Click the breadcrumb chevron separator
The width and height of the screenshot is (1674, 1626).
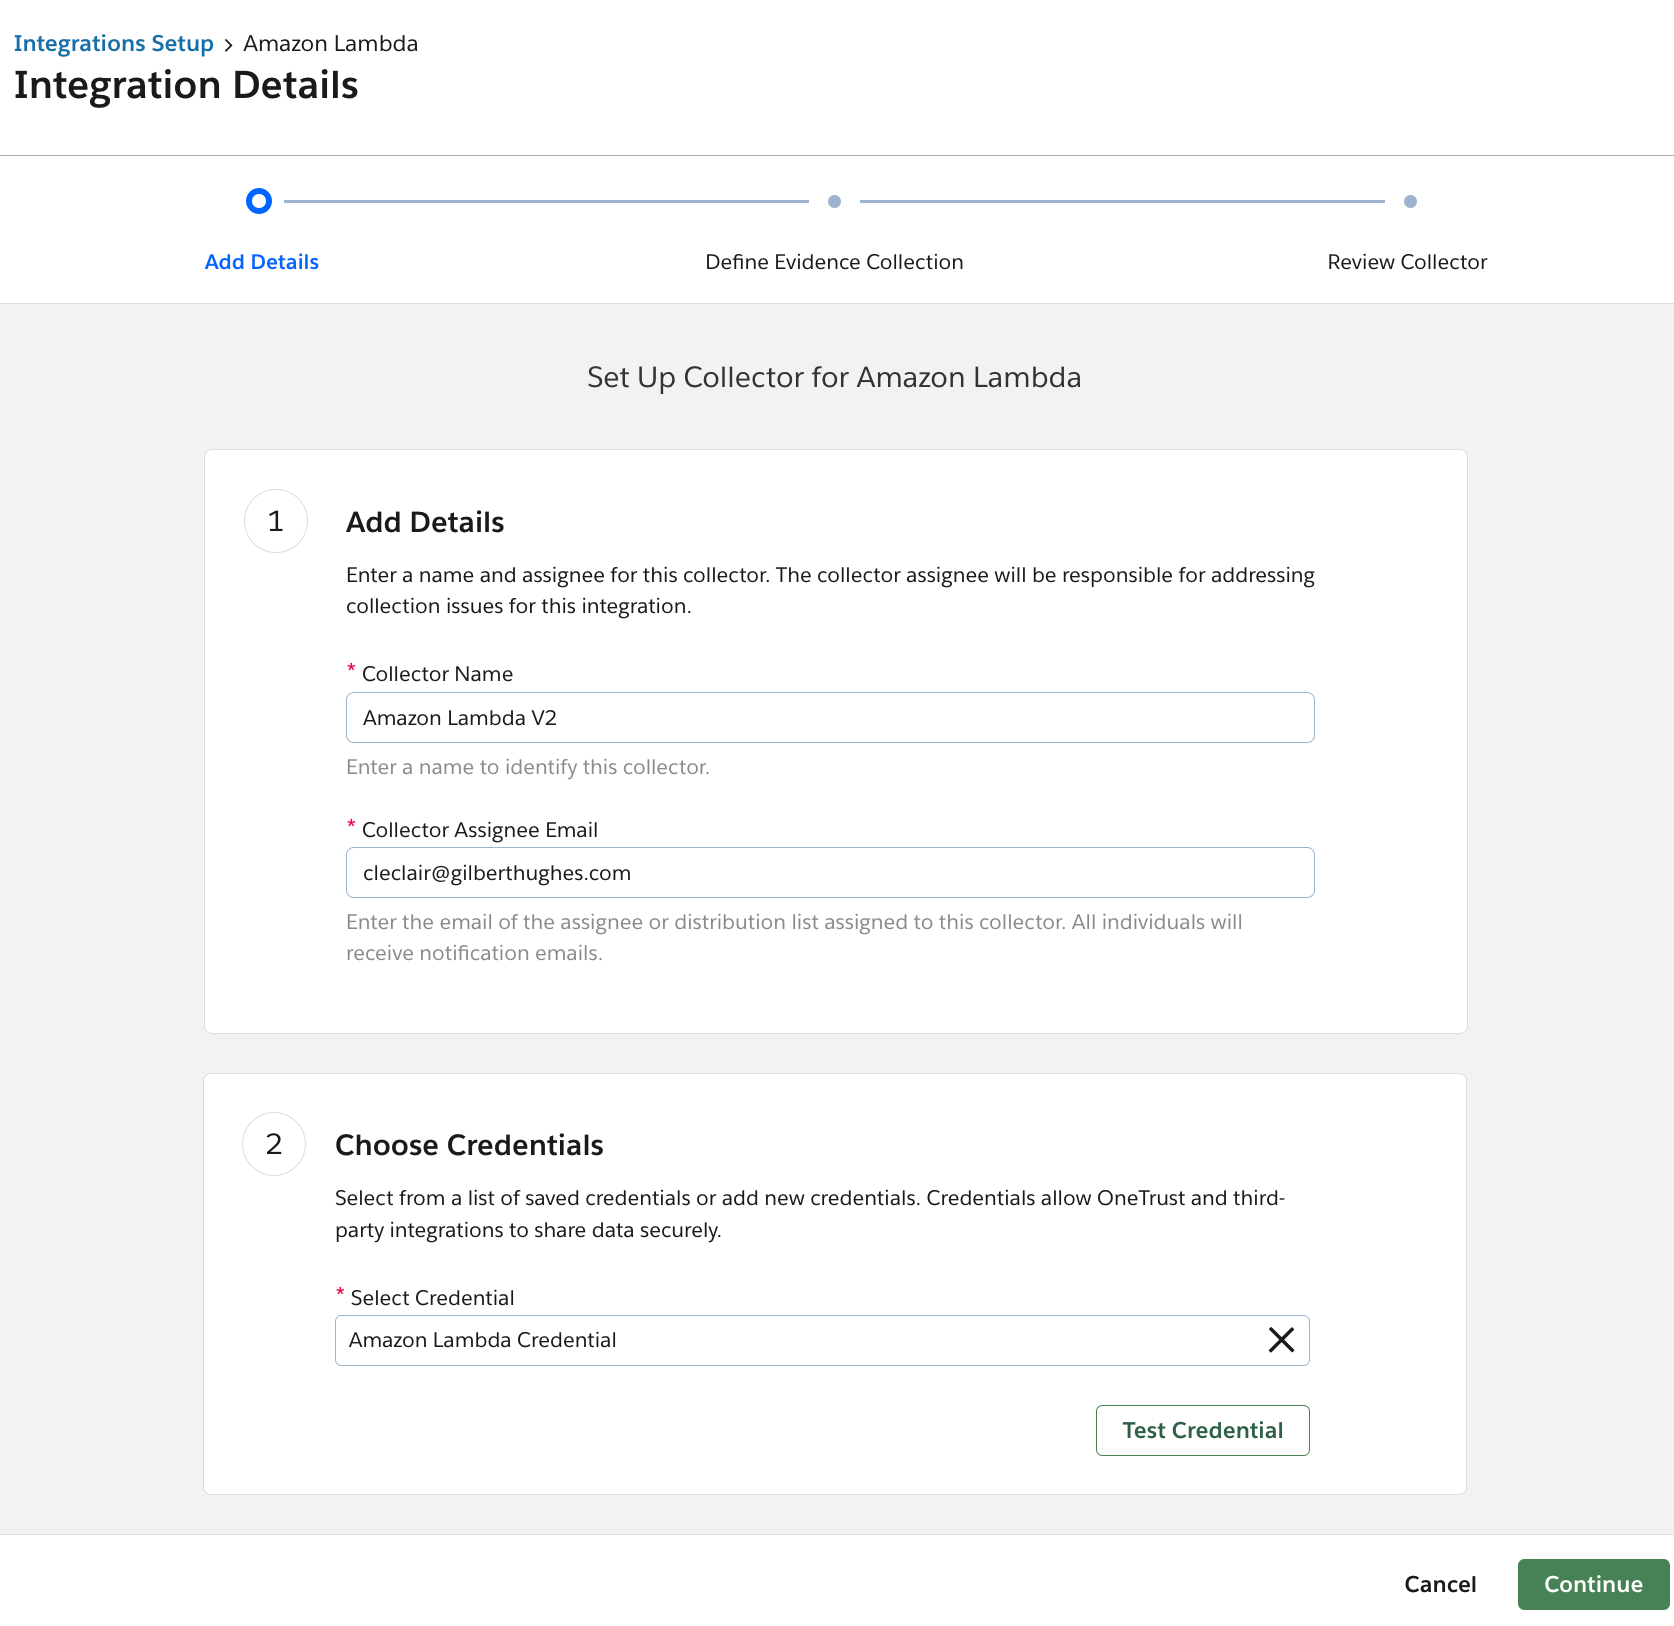229,45
